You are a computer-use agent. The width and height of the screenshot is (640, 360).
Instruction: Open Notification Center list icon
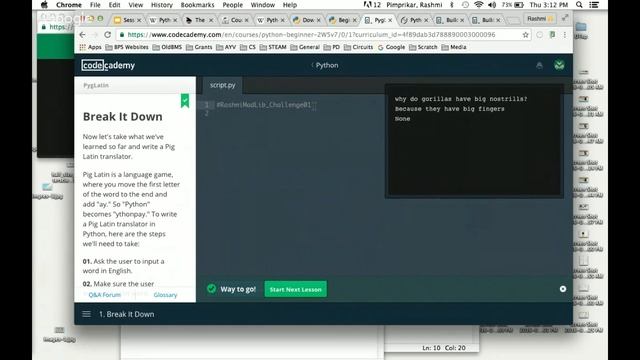click(594, 5)
